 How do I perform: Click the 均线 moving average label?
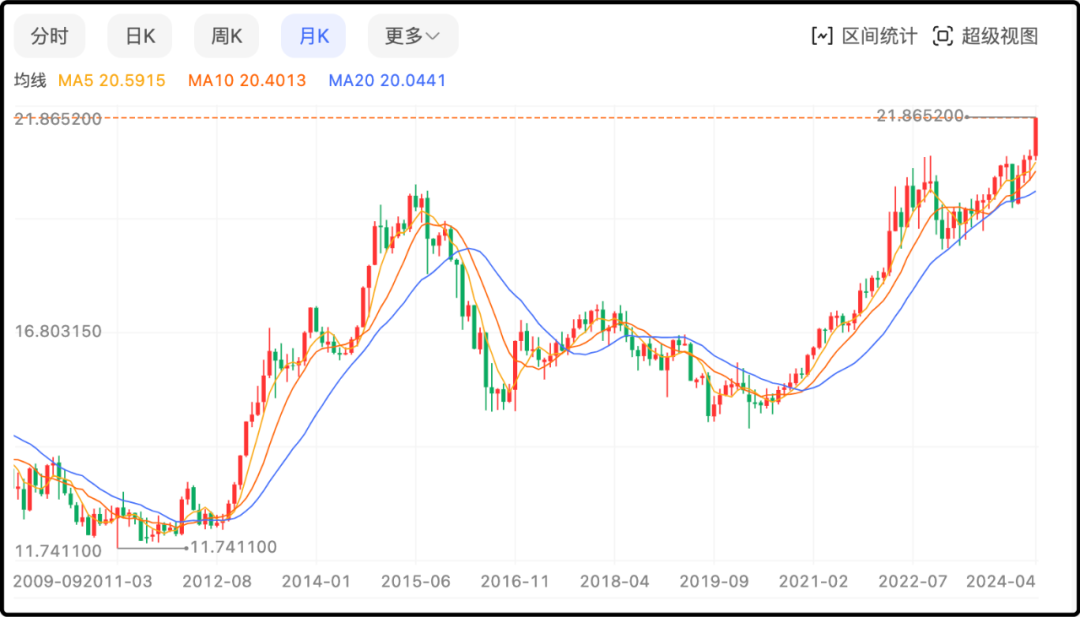pyautogui.click(x=30, y=80)
